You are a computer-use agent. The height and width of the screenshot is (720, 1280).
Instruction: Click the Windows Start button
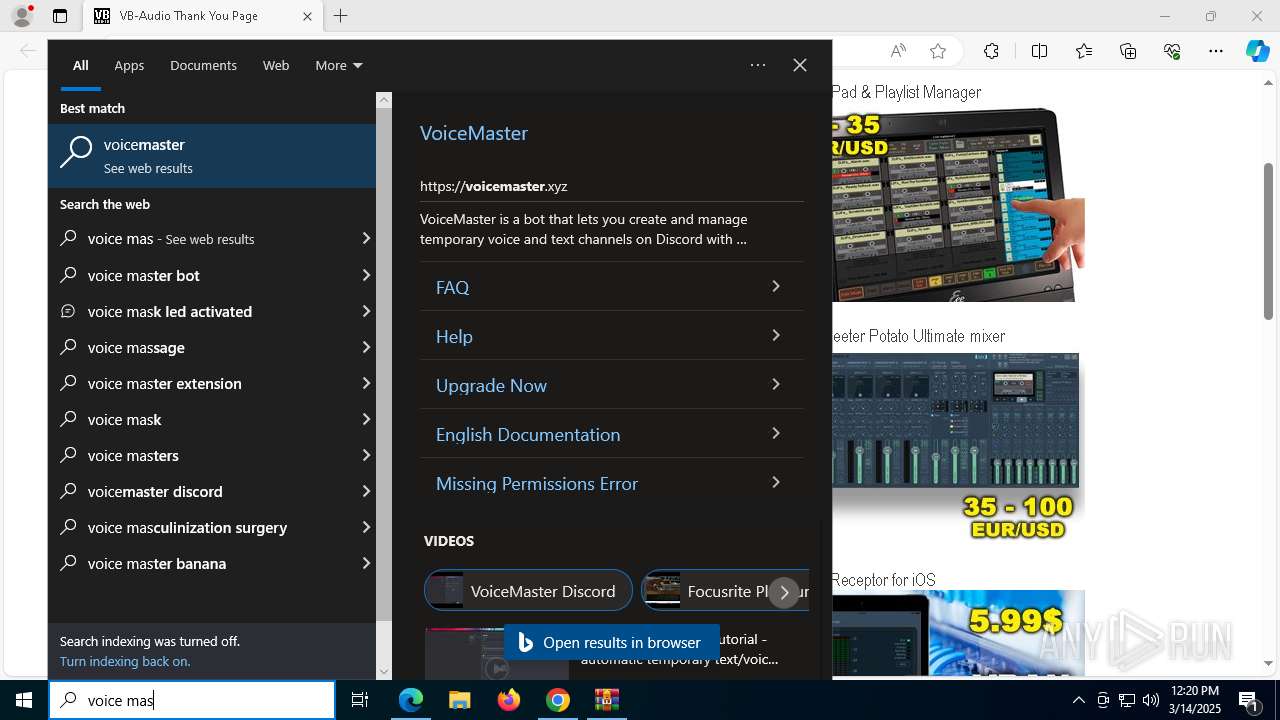[24, 700]
